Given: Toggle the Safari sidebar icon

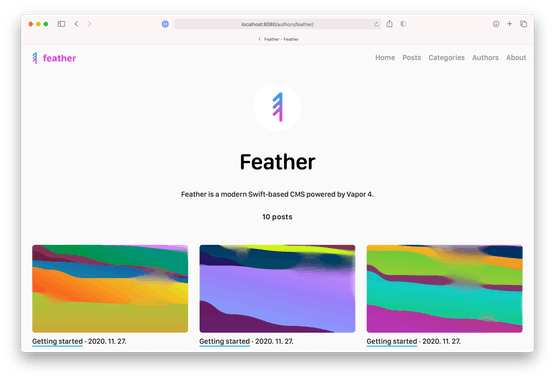Looking at the screenshot, I should pyautogui.click(x=61, y=24).
